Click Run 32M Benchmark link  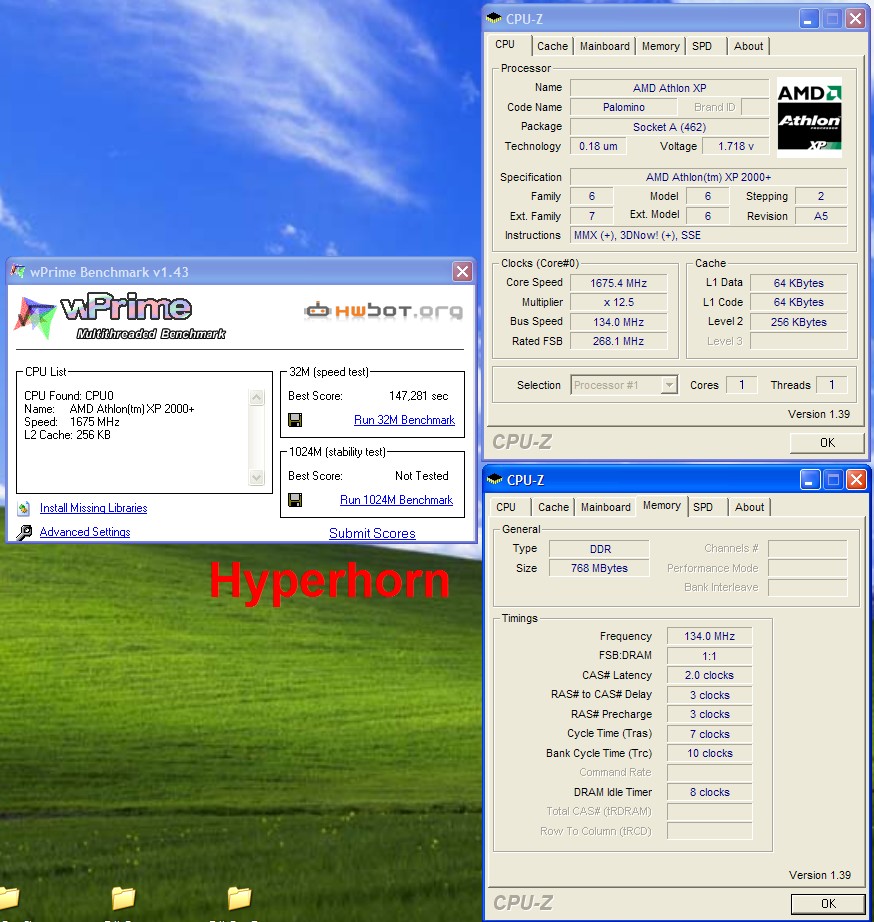click(404, 420)
